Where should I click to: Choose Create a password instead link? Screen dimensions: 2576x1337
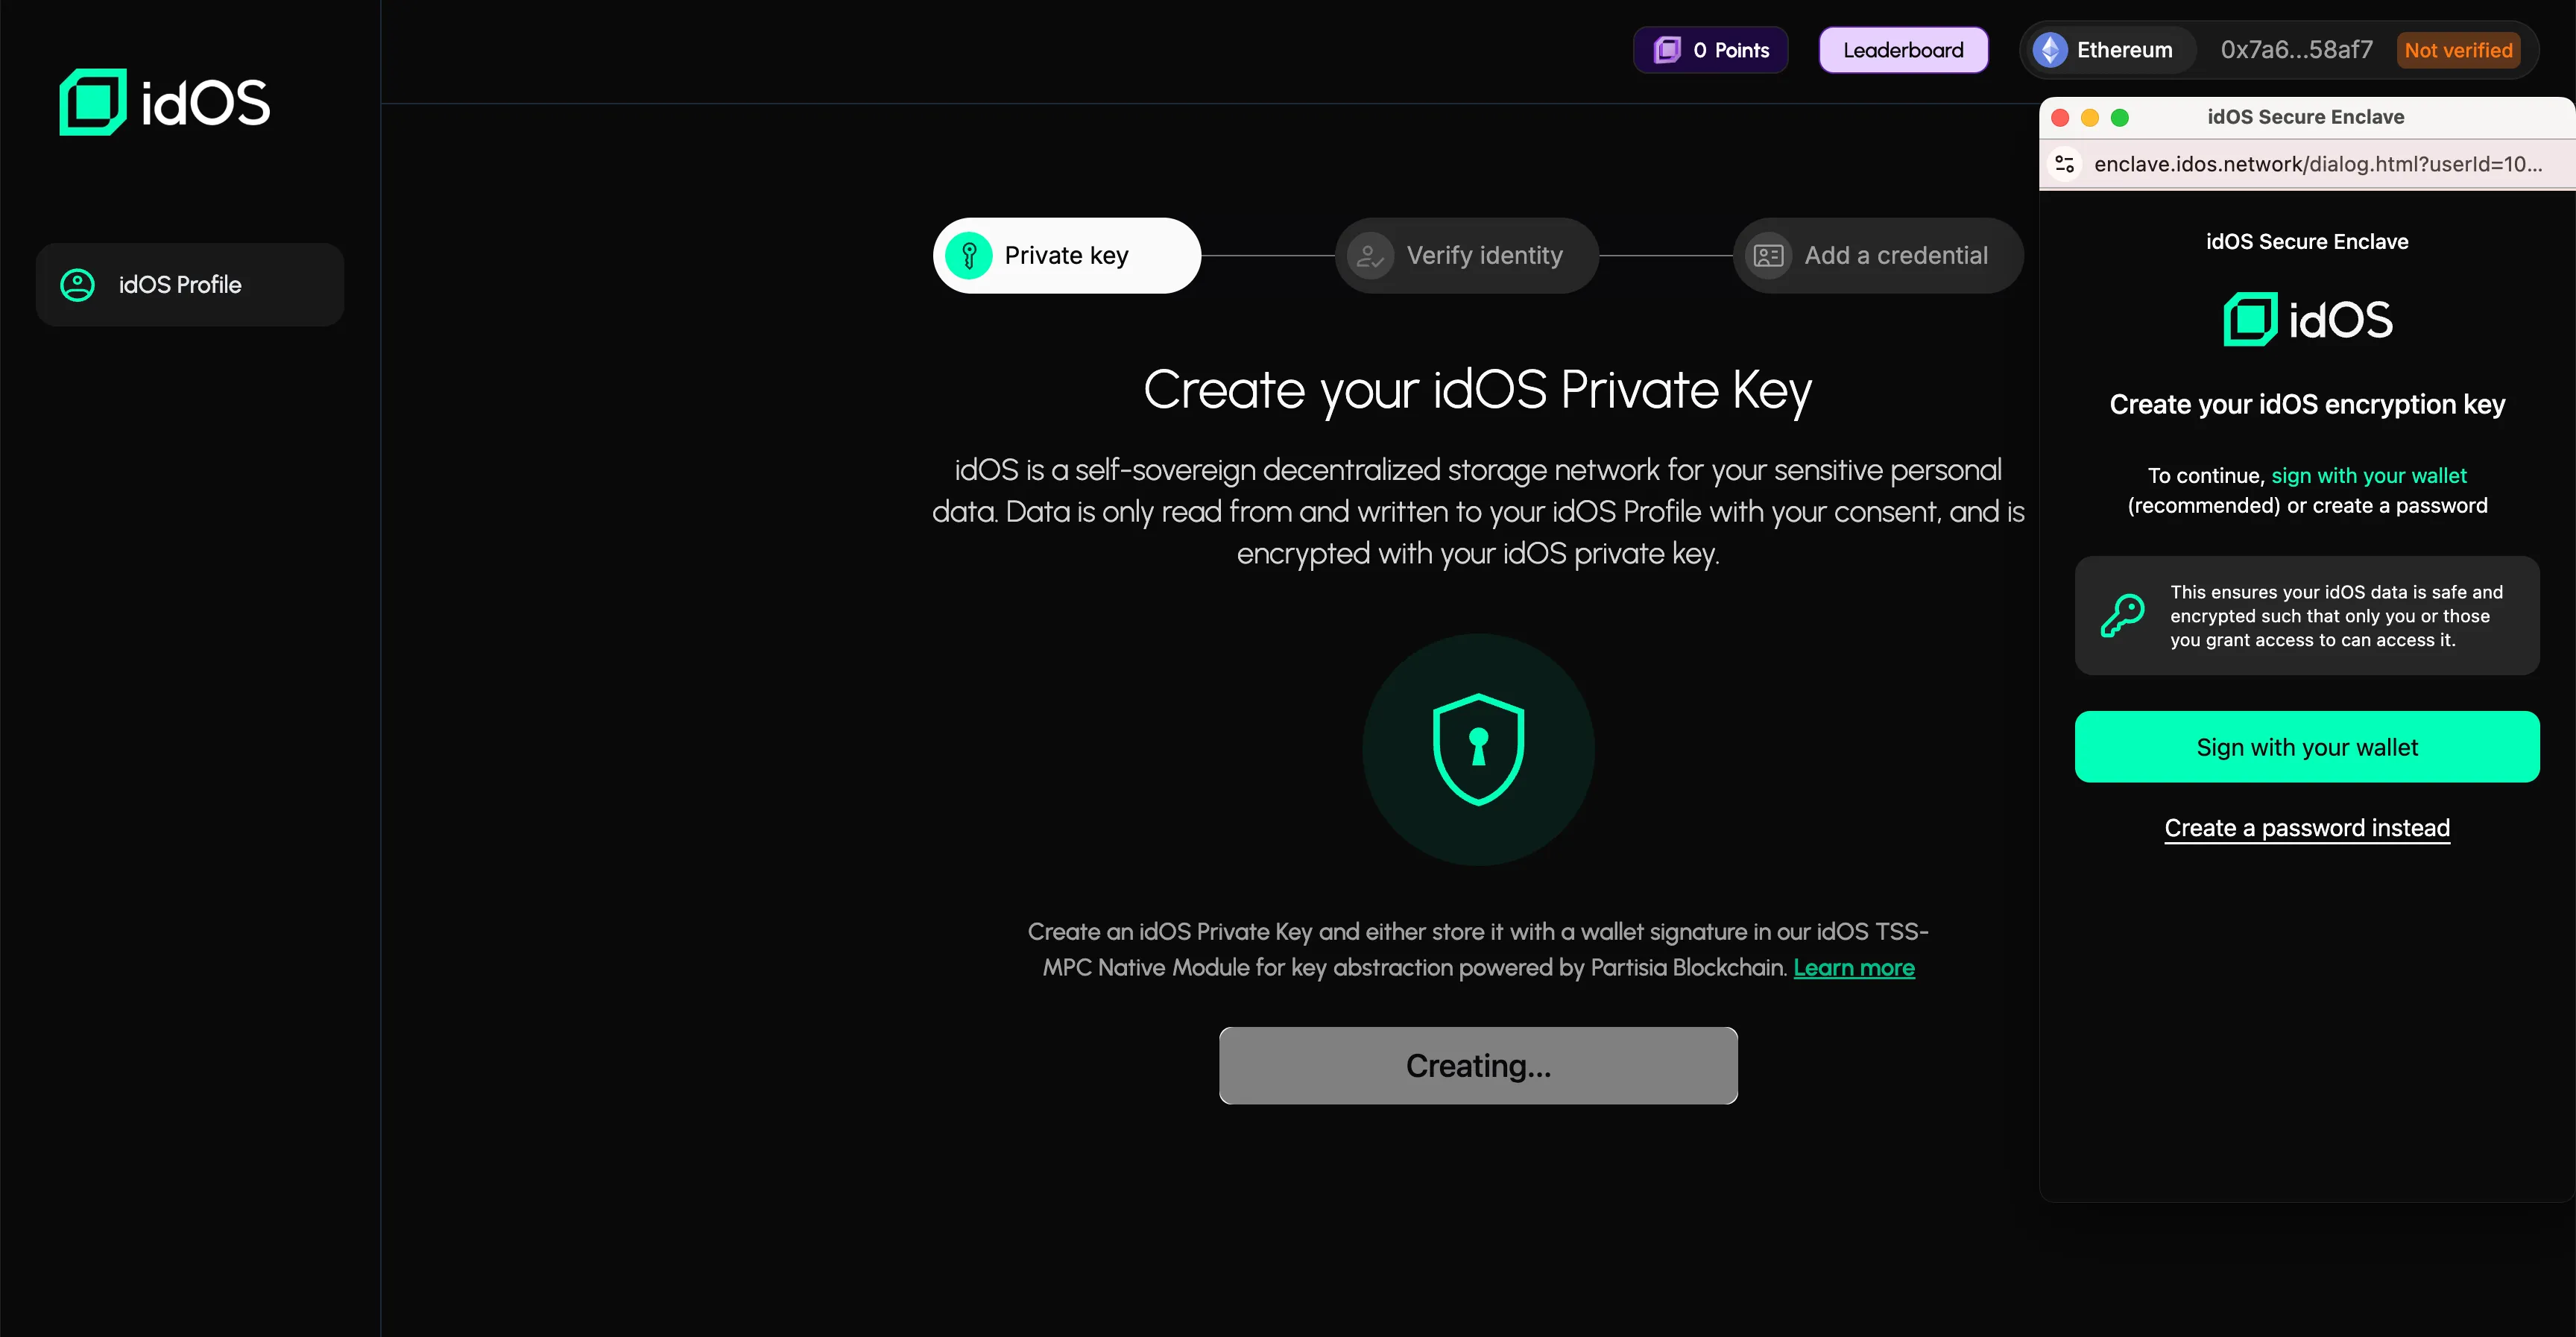point(2306,828)
